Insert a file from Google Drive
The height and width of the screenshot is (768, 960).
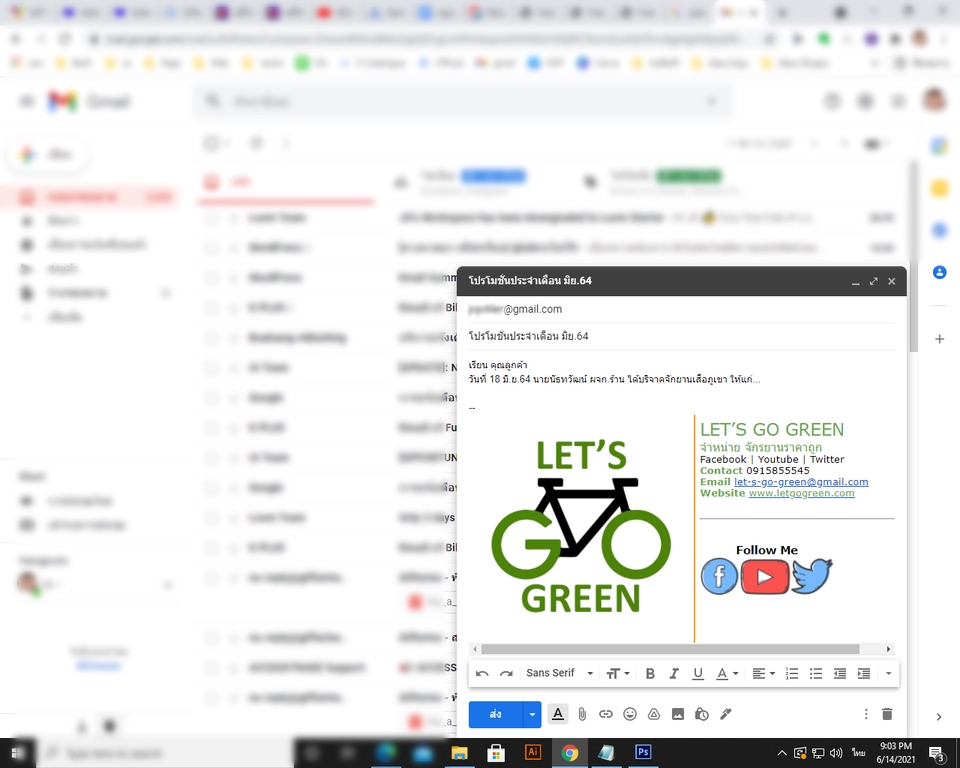point(654,714)
